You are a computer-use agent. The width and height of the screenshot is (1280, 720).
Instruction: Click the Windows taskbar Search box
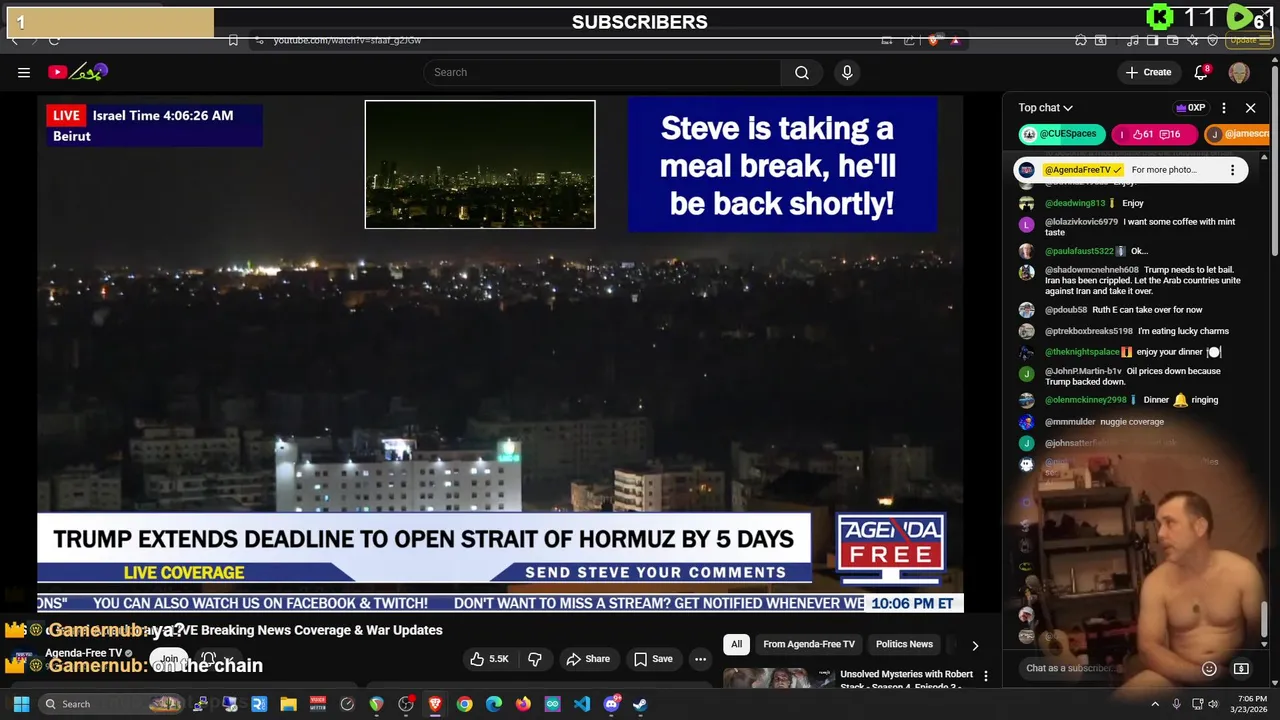pyautogui.click(x=109, y=704)
